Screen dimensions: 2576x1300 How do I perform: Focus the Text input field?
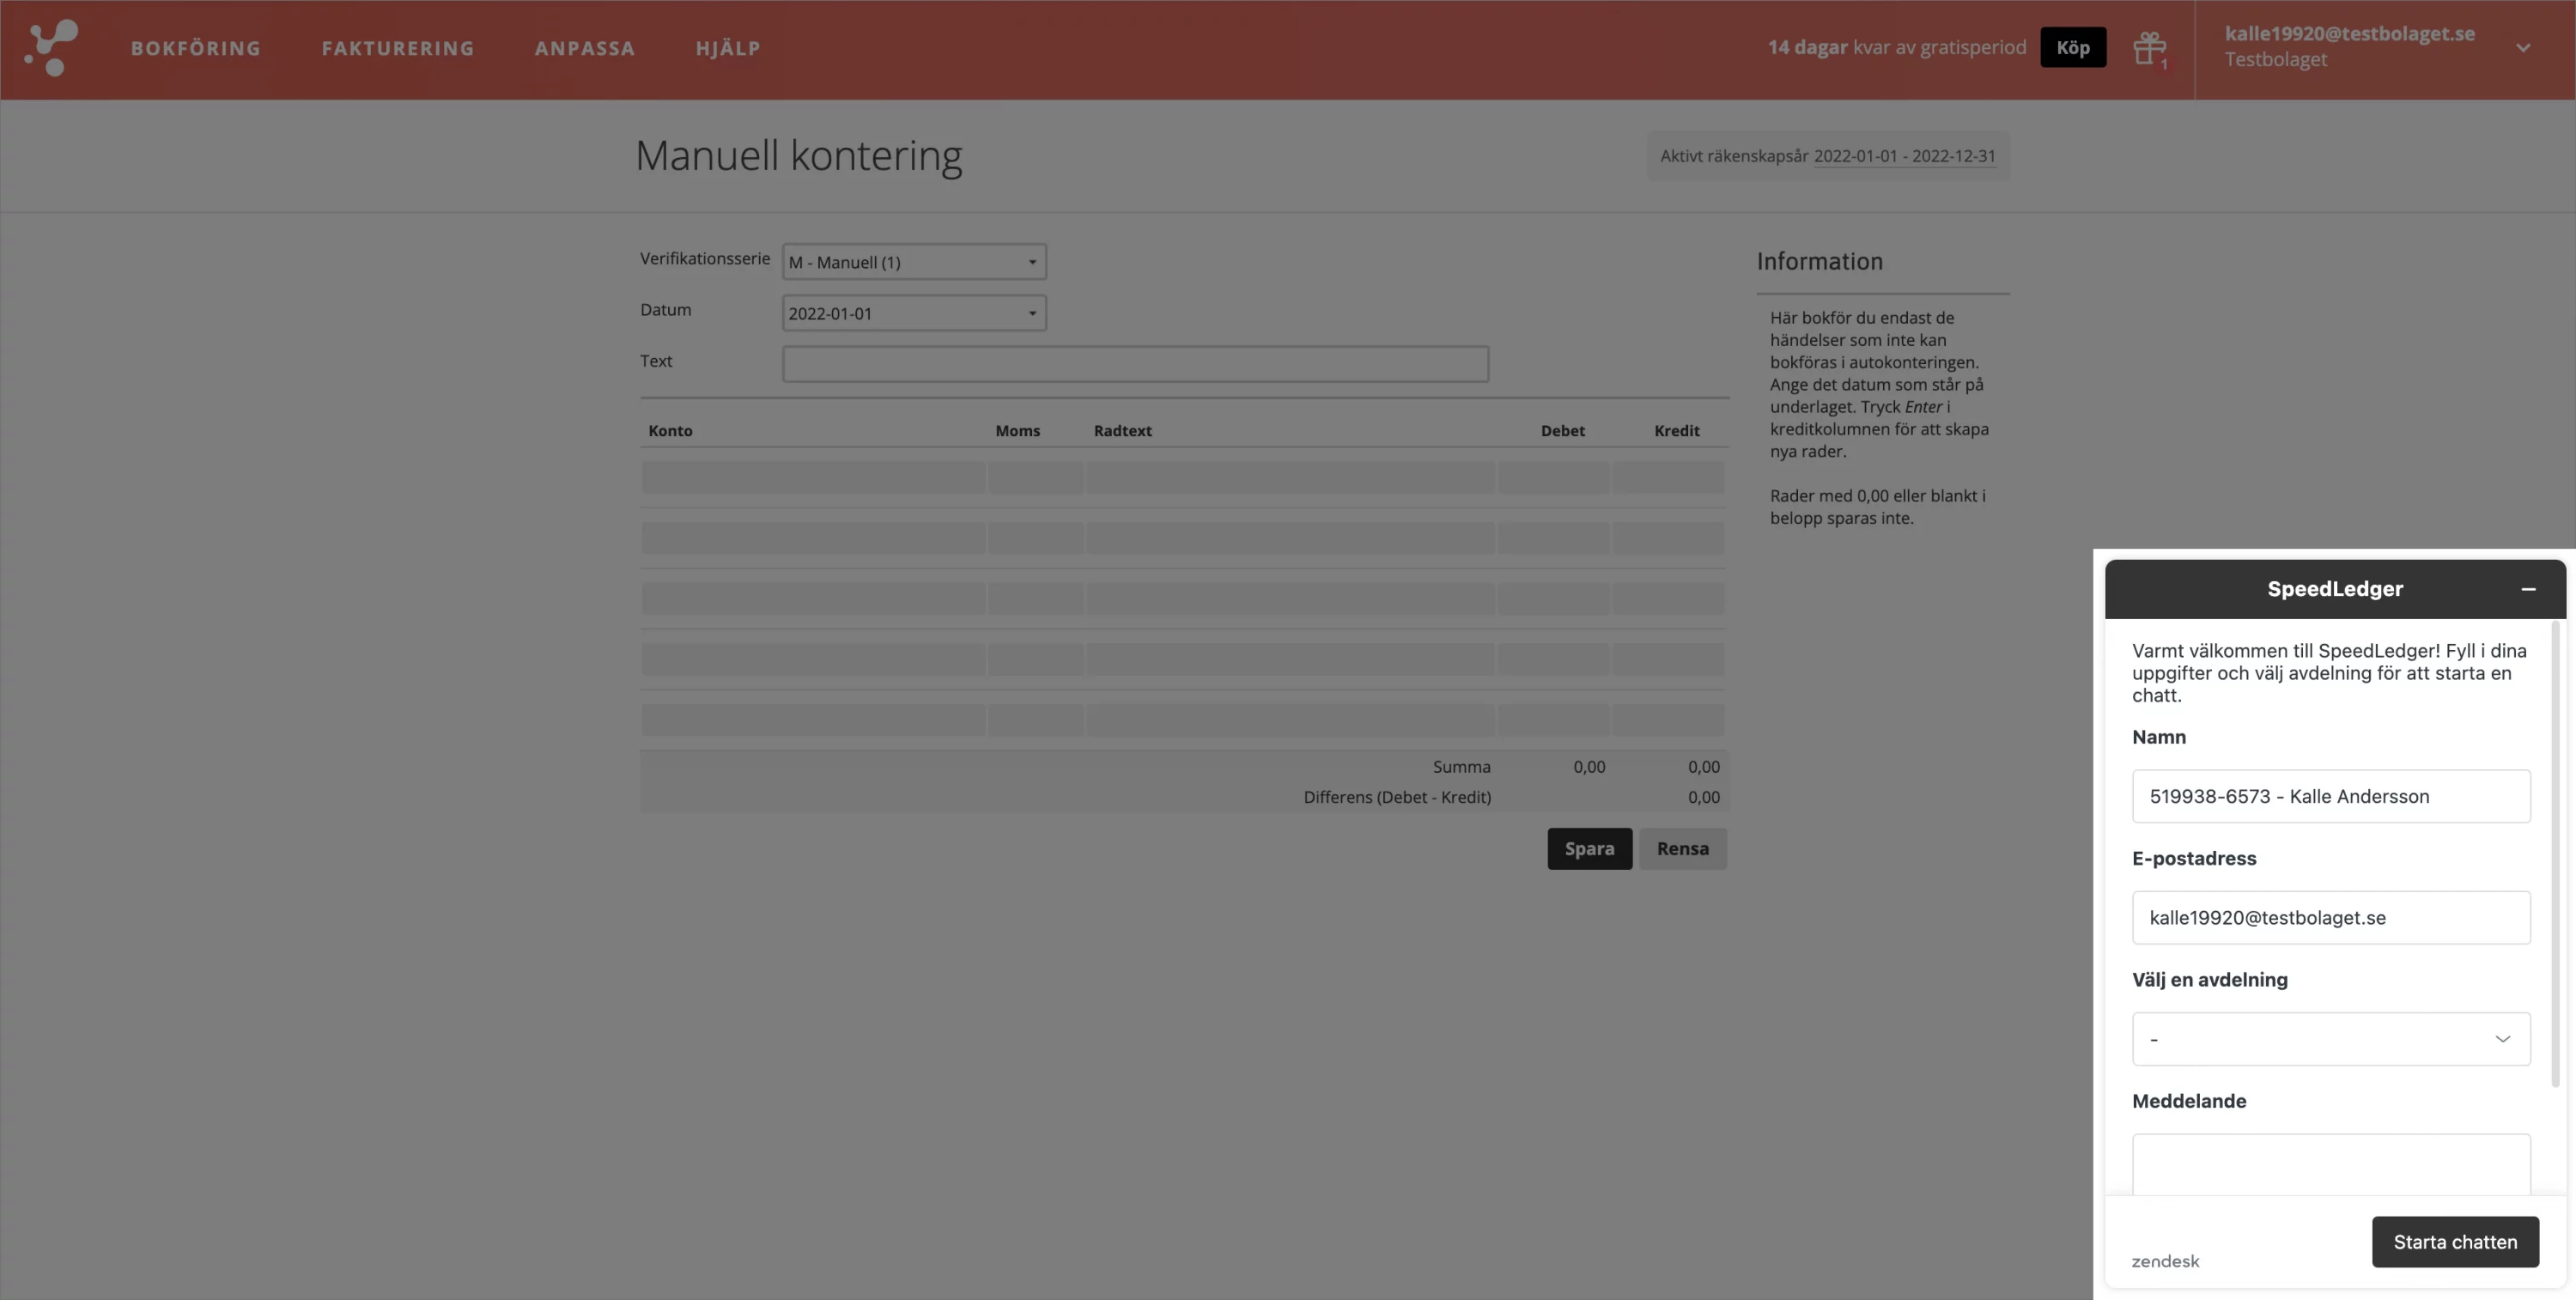1135,364
